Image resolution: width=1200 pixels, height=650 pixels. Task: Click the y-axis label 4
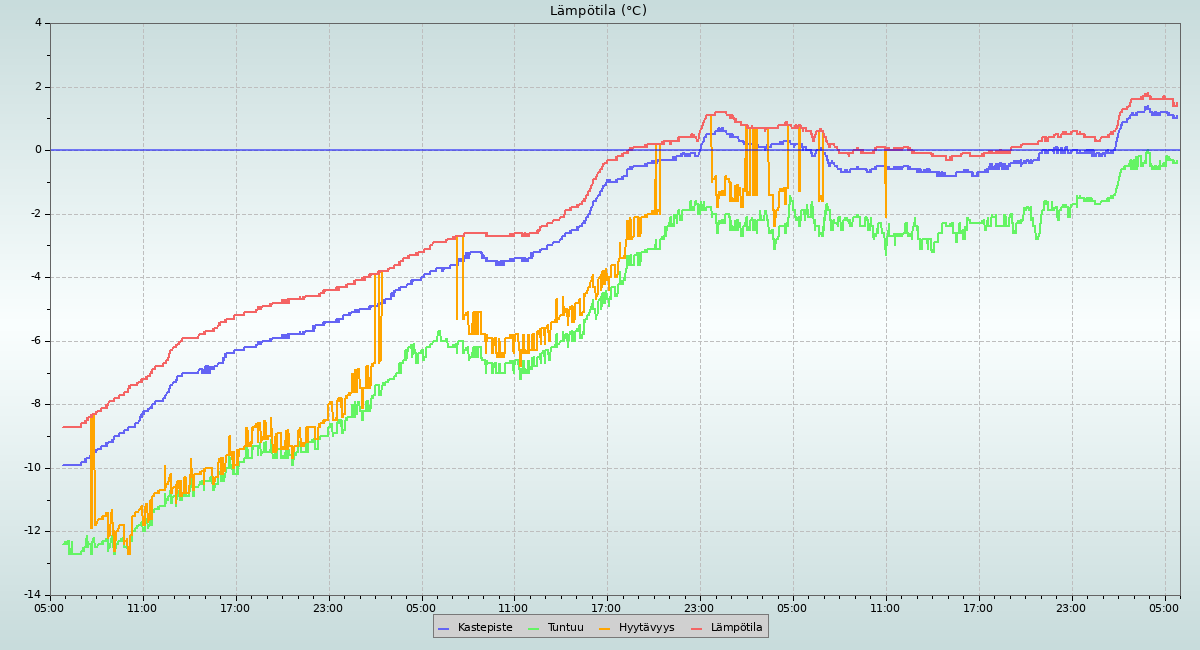point(38,23)
